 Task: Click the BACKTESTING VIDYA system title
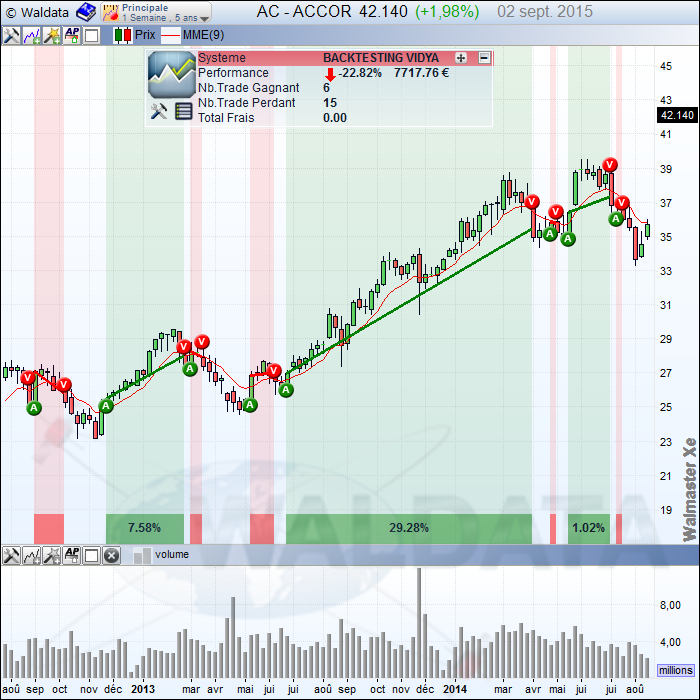point(381,58)
